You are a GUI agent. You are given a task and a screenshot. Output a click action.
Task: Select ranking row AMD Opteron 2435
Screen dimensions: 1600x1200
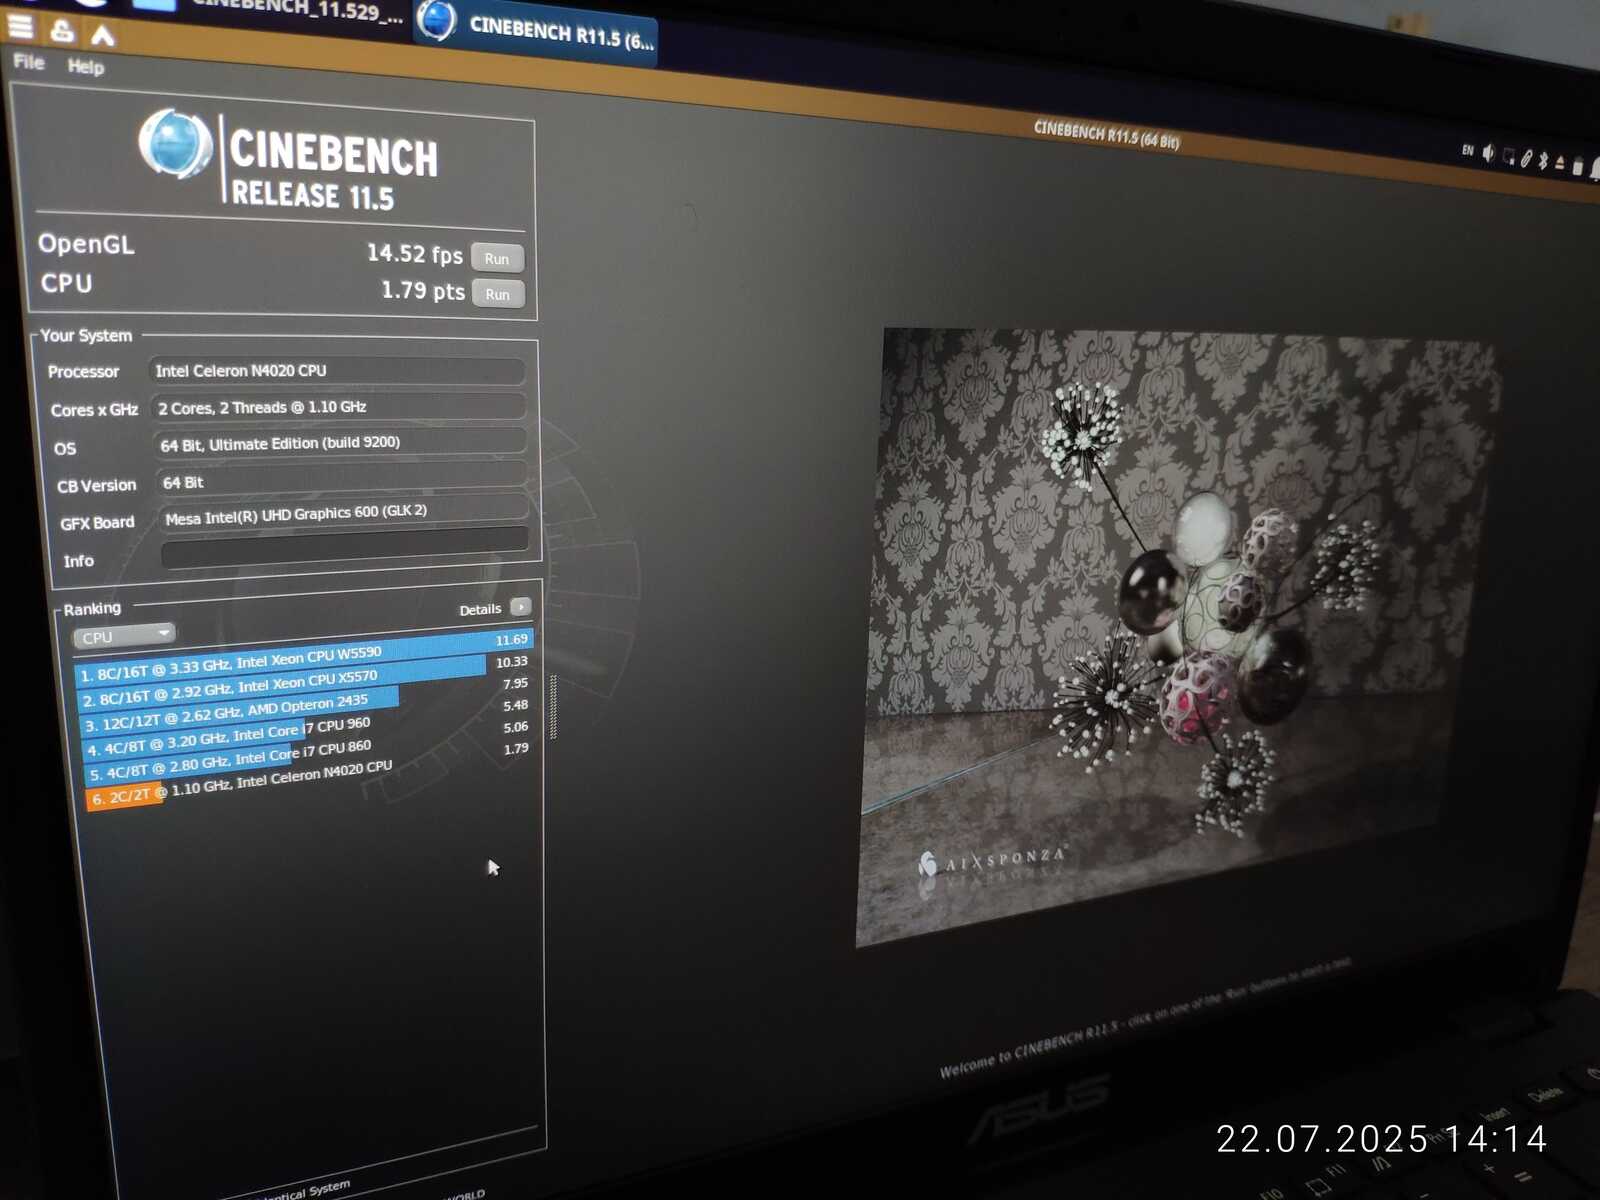(307, 704)
